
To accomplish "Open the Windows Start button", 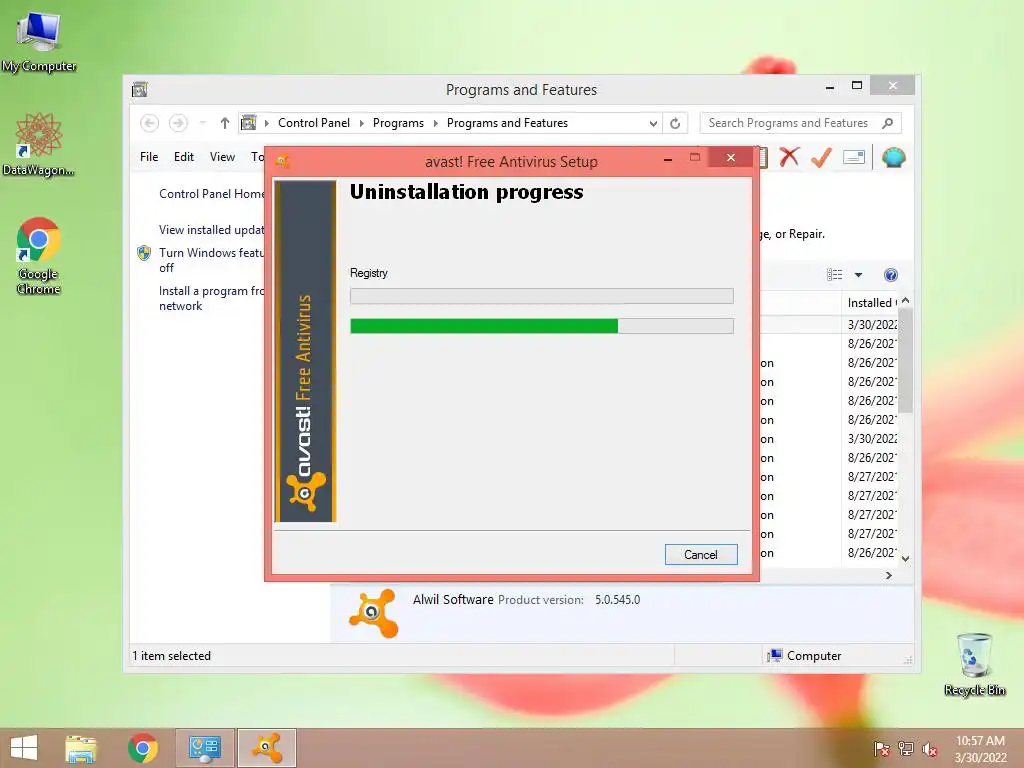I will tap(24, 748).
